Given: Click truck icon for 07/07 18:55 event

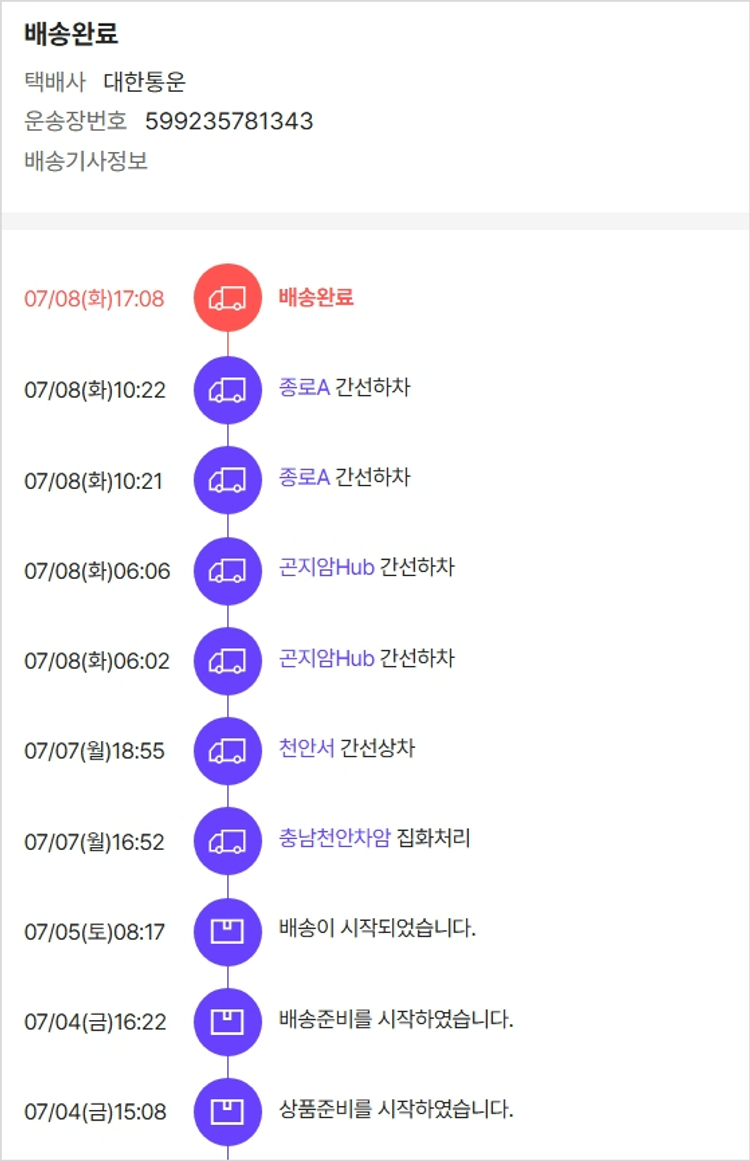Looking at the screenshot, I should tap(227, 751).
